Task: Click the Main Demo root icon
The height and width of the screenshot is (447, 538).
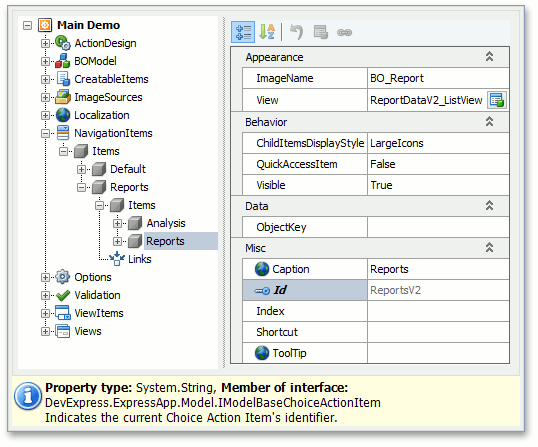Action: (x=45, y=25)
